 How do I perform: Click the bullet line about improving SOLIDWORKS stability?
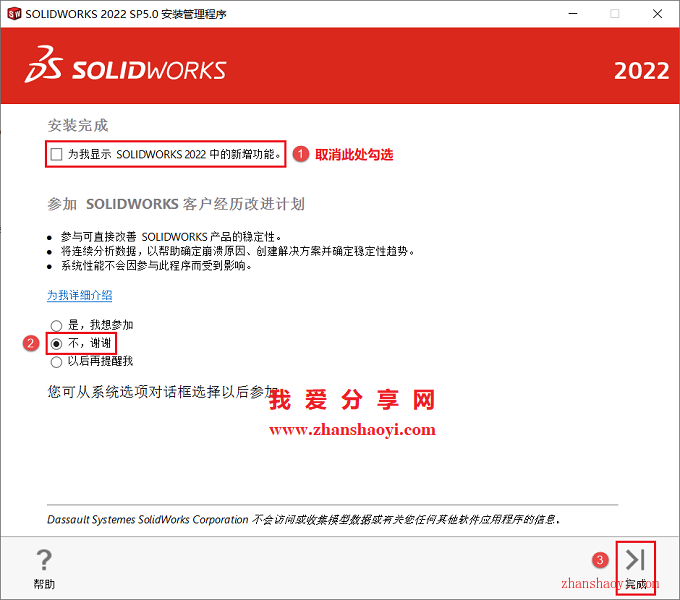click(x=171, y=237)
